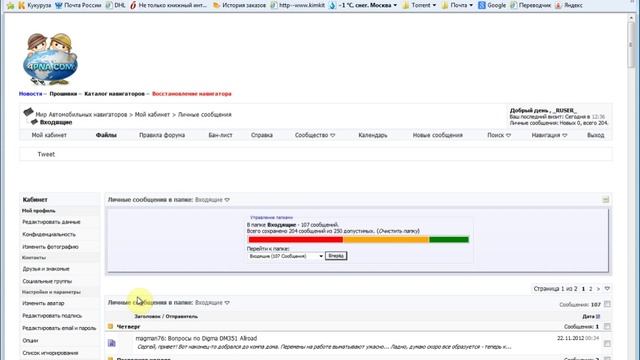Click the star icon in bookmarks bar

coord(11,5)
